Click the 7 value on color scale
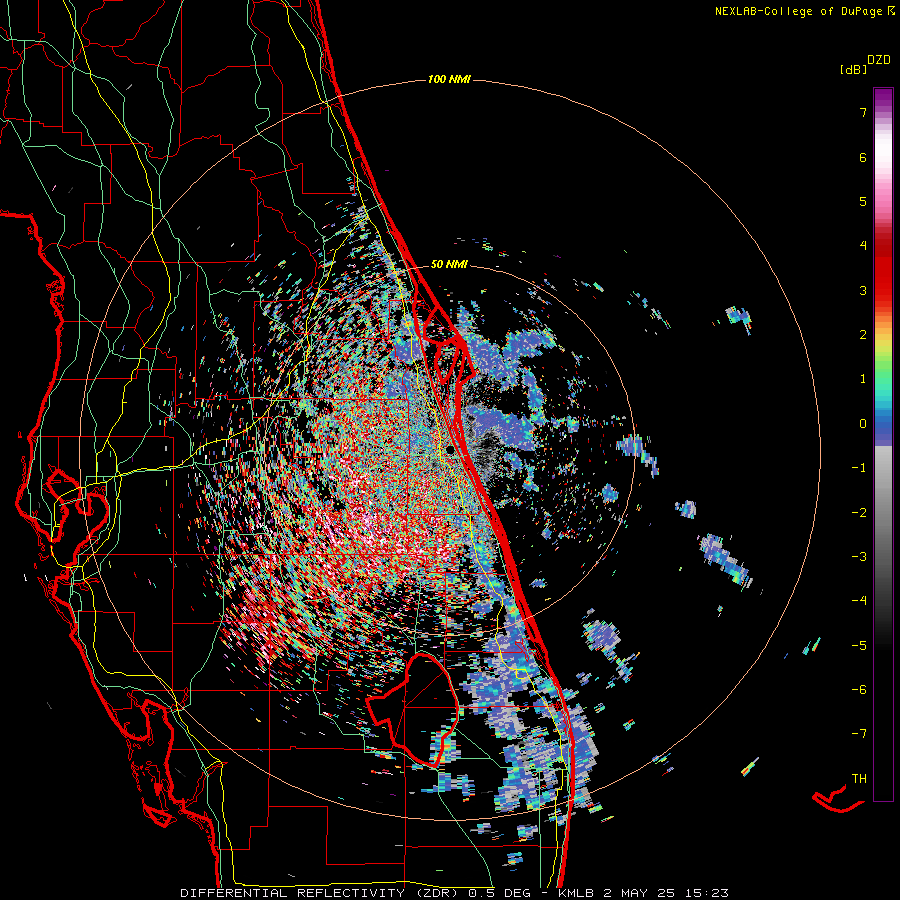 (863, 112)
